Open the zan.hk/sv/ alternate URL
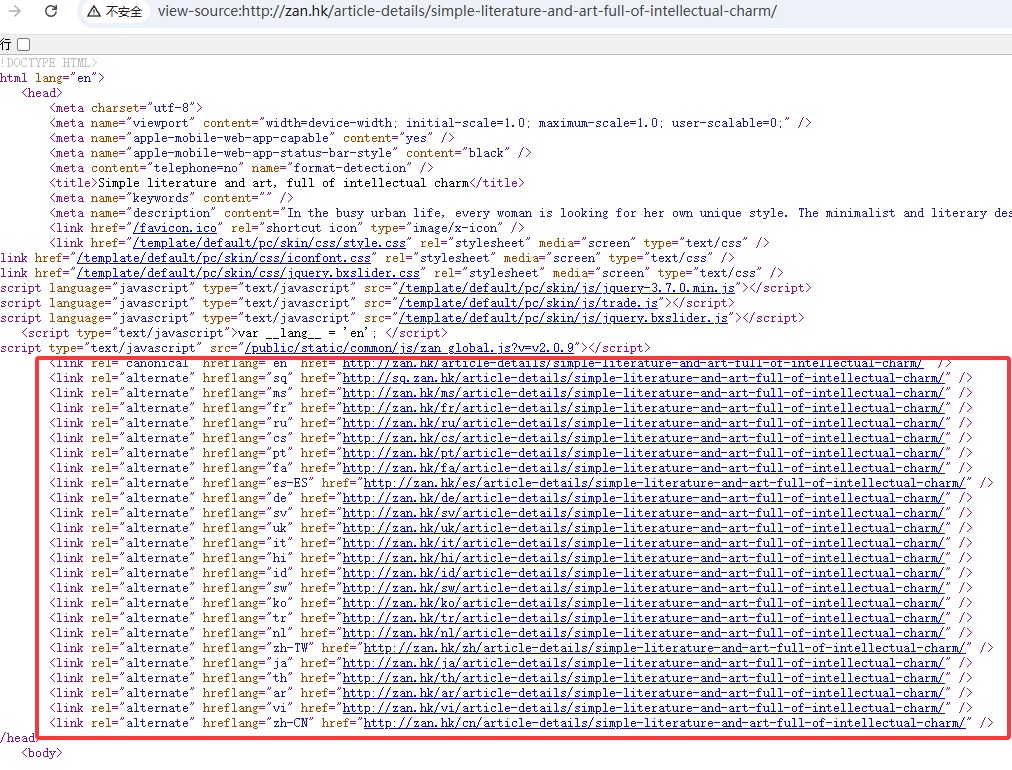The image size is (1012, 770). [643, 512]
